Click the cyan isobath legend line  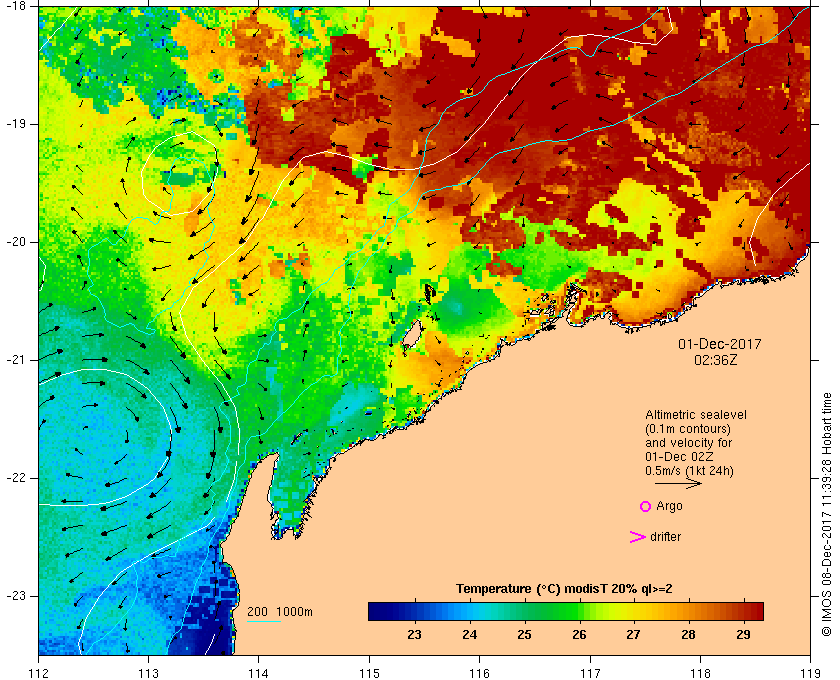pos(264,622)
